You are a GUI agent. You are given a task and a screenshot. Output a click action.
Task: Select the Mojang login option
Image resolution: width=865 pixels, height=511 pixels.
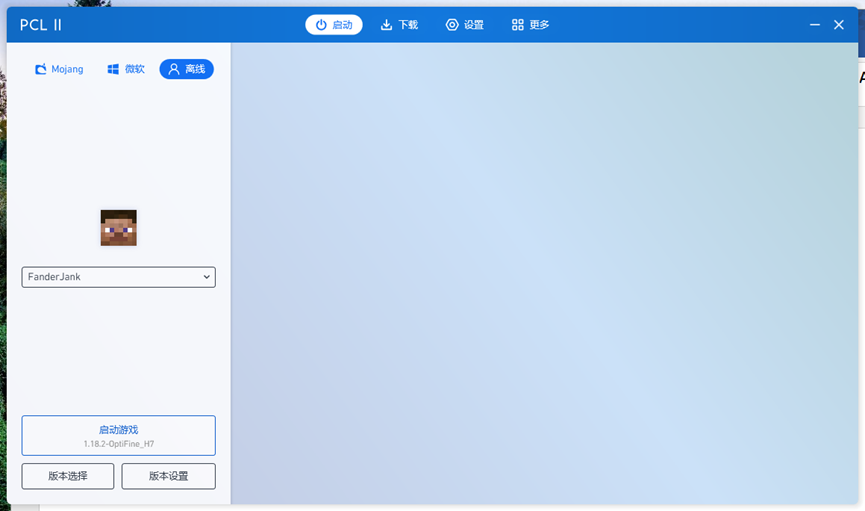[x=60, y=69]
